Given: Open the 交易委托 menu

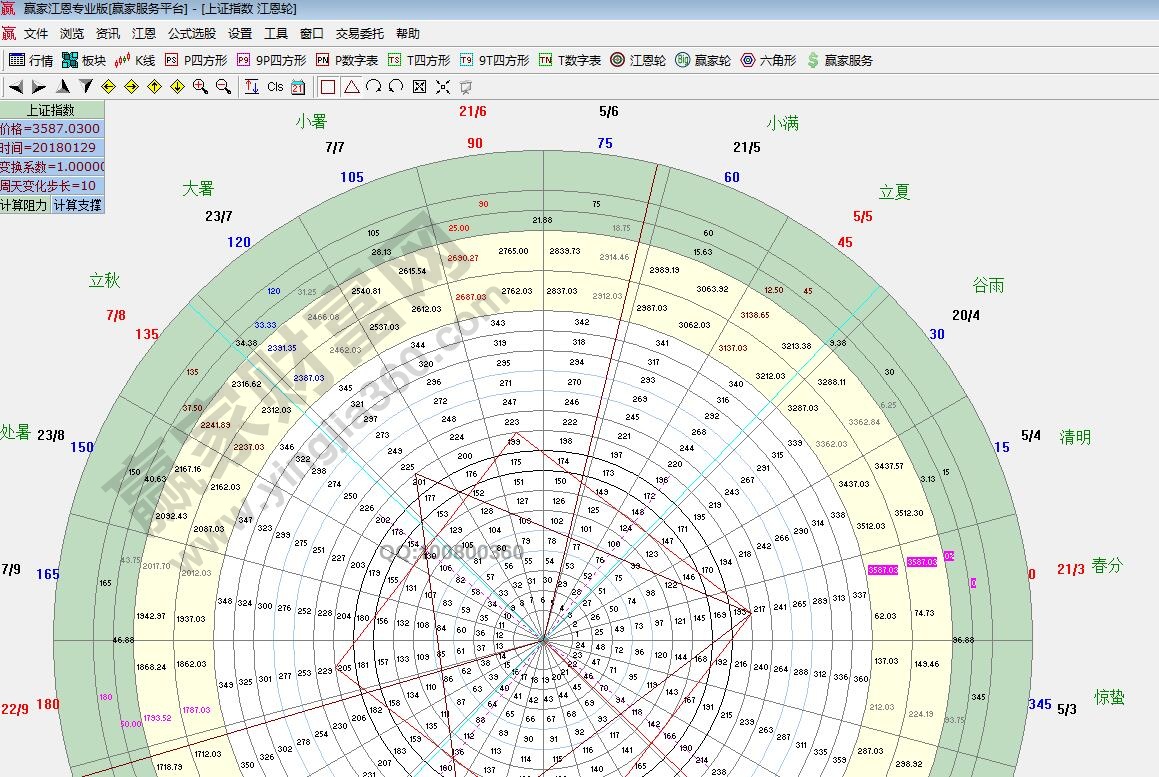Looking at the screenshot, I should point(359,33).
